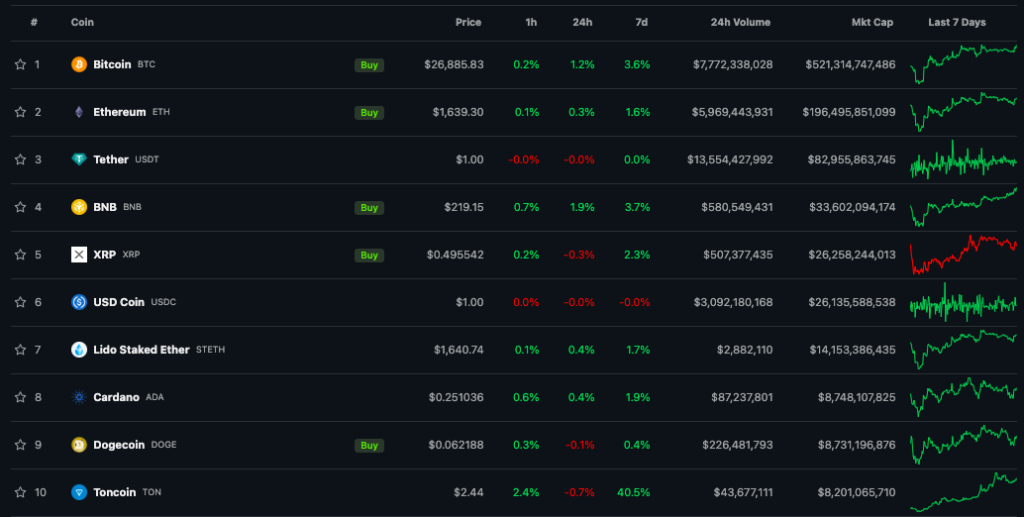Sort by 24h Volume column header
Viewport: 1024px width, 517px height.
[740, 22]
